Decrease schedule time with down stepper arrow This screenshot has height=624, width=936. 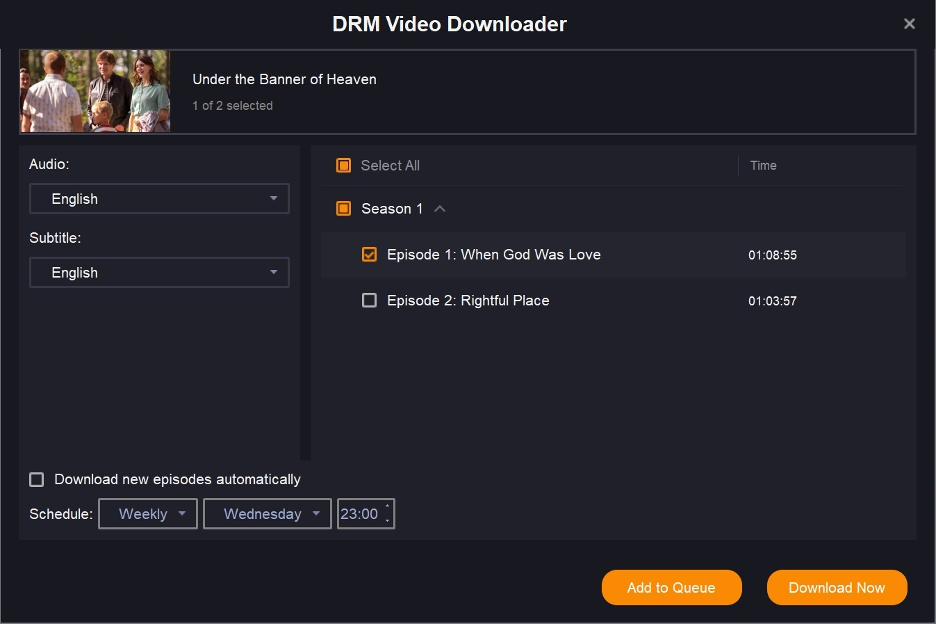point(387,521)
